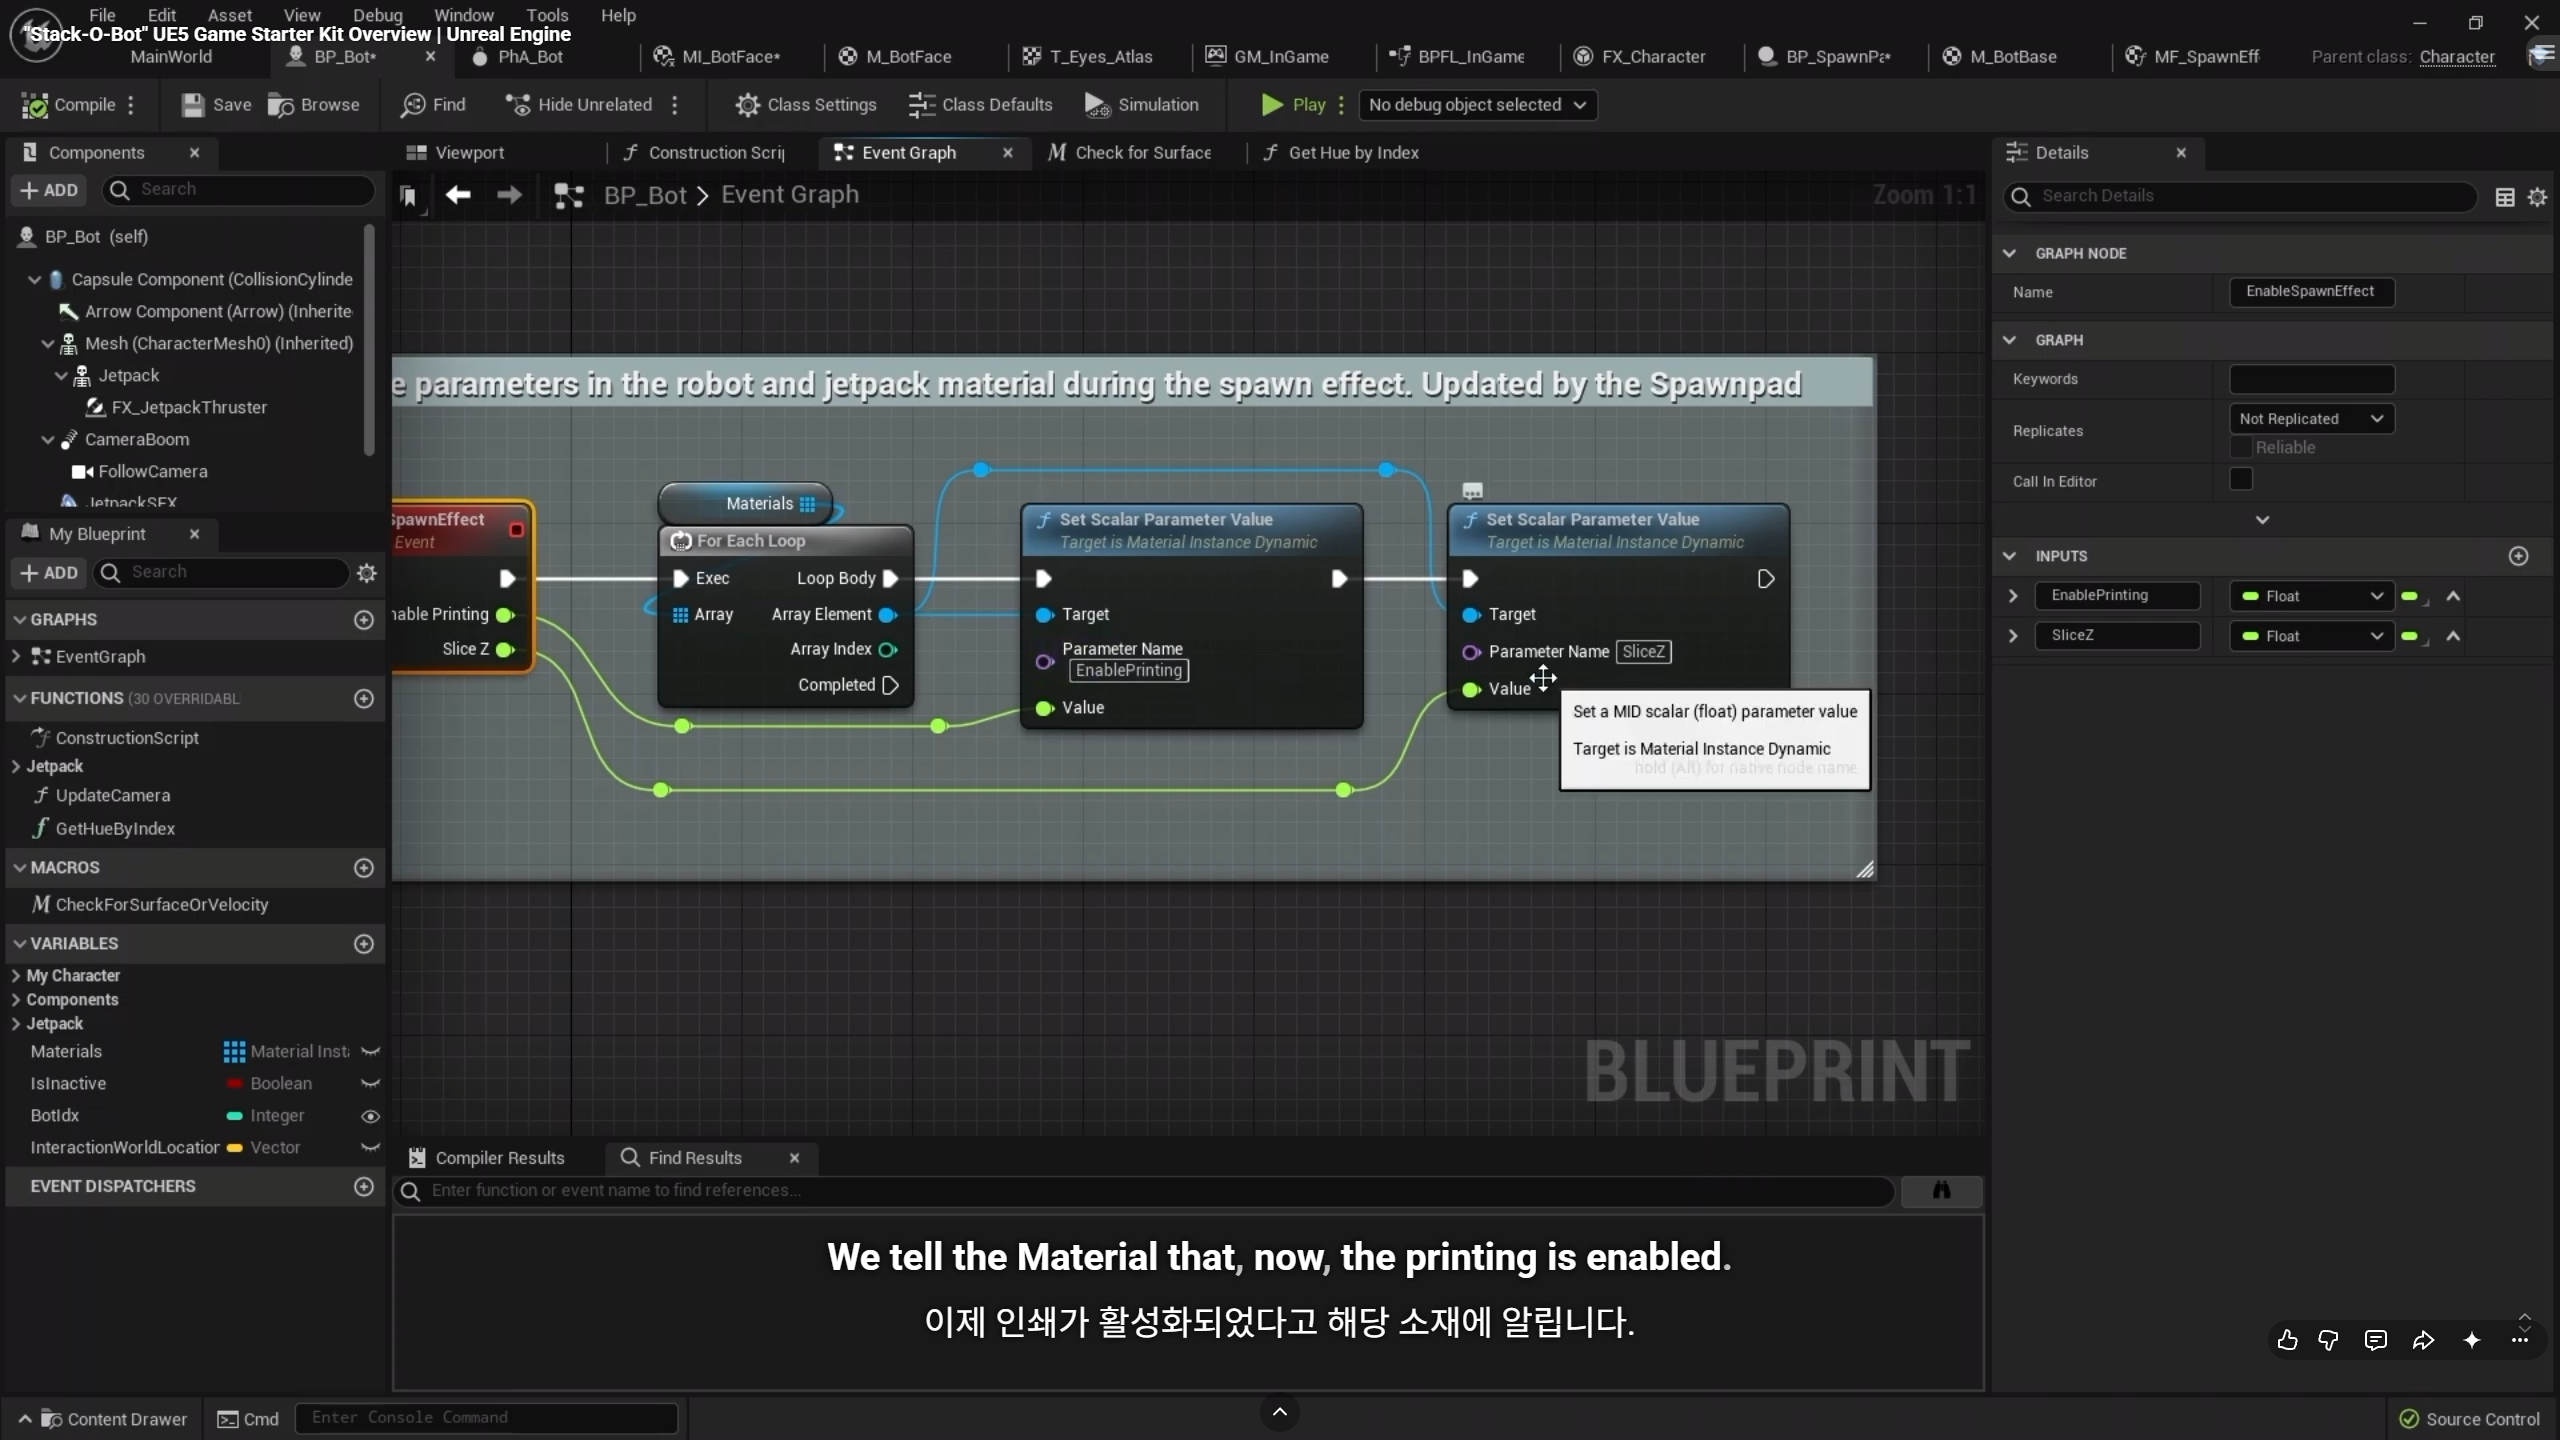Click the graph bookmark icon

(408, 196)
